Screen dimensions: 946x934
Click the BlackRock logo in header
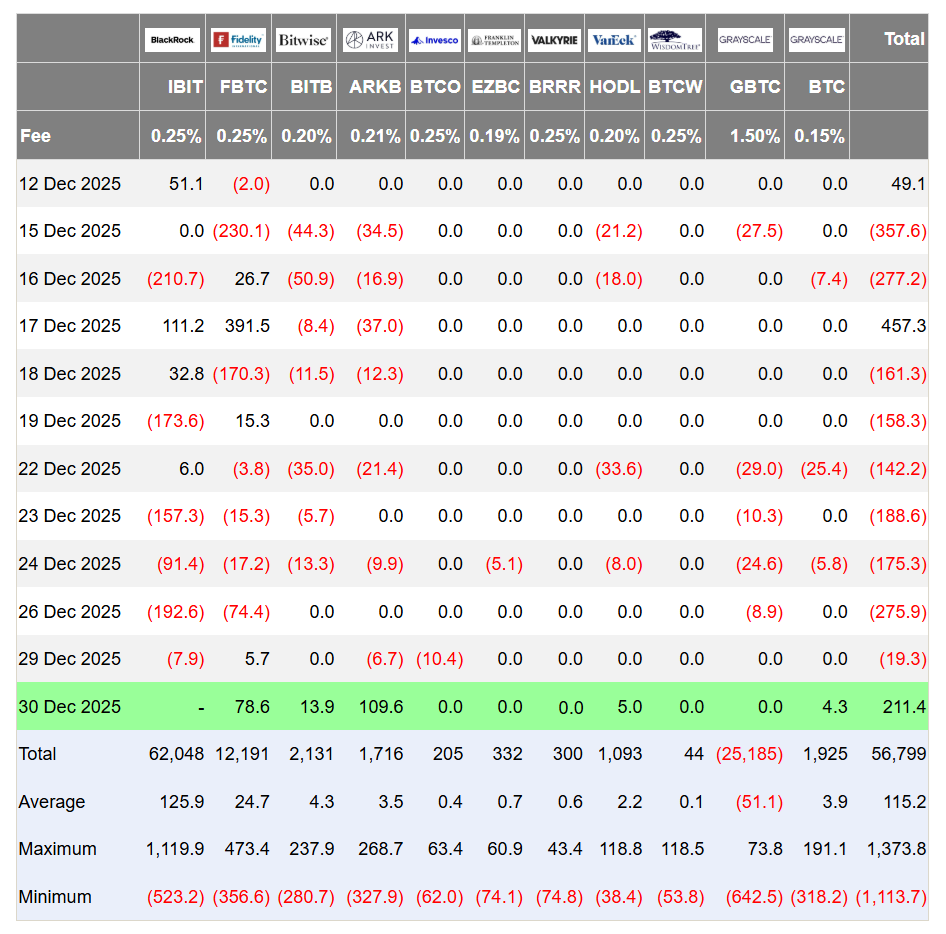pos(172,40)
